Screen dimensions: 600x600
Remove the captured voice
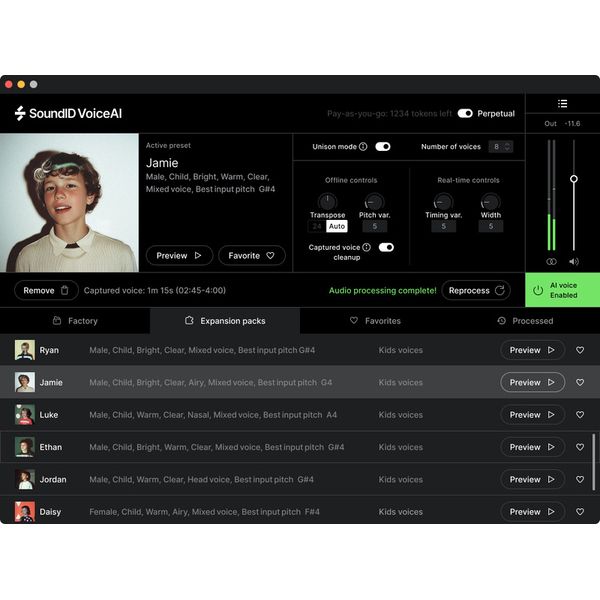46,290
